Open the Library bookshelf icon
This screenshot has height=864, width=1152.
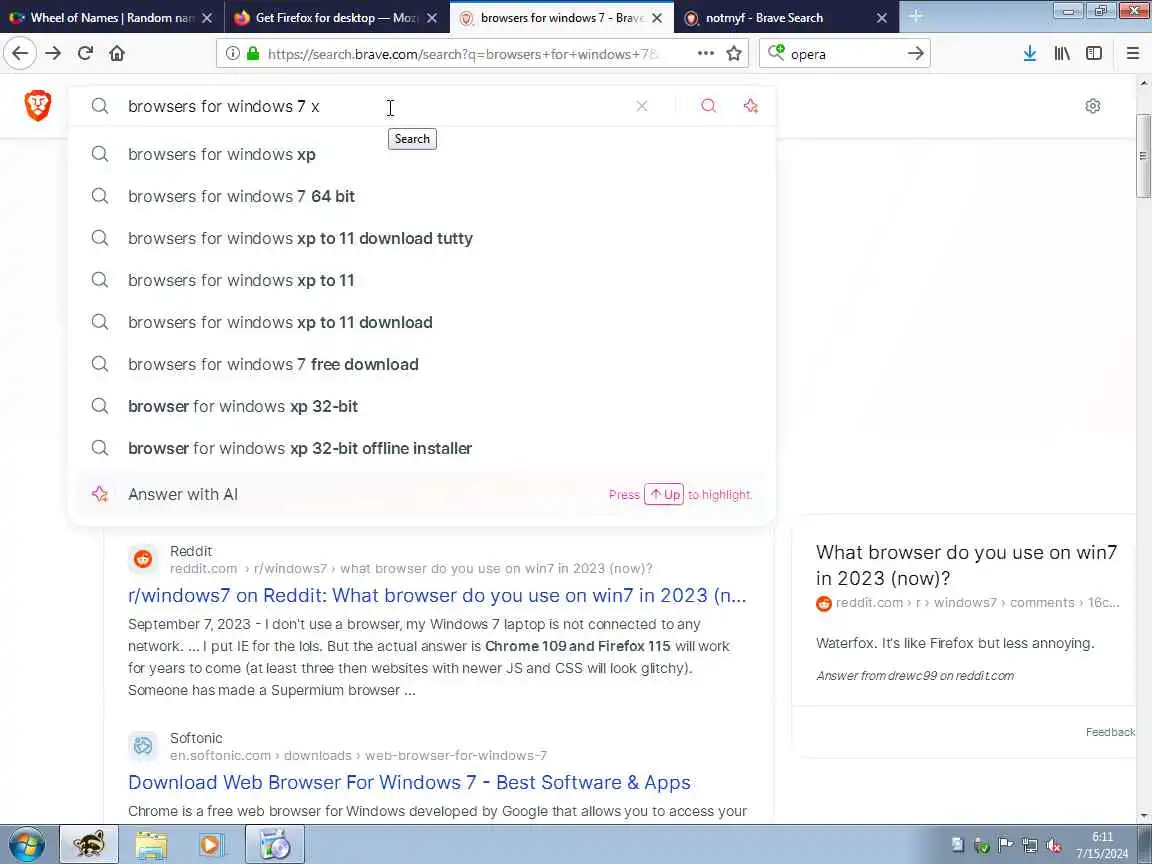[1062, 53]
